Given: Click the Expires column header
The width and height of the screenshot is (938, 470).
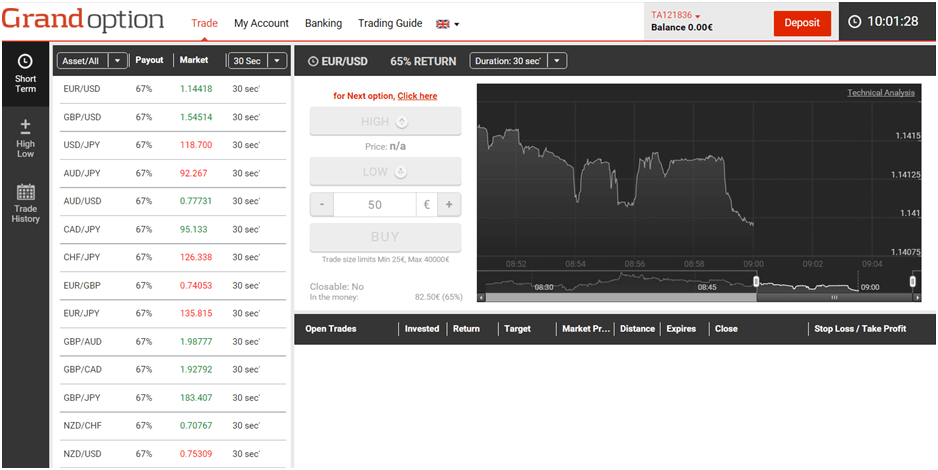Looking at the screenshot, I should pos(681,329).
